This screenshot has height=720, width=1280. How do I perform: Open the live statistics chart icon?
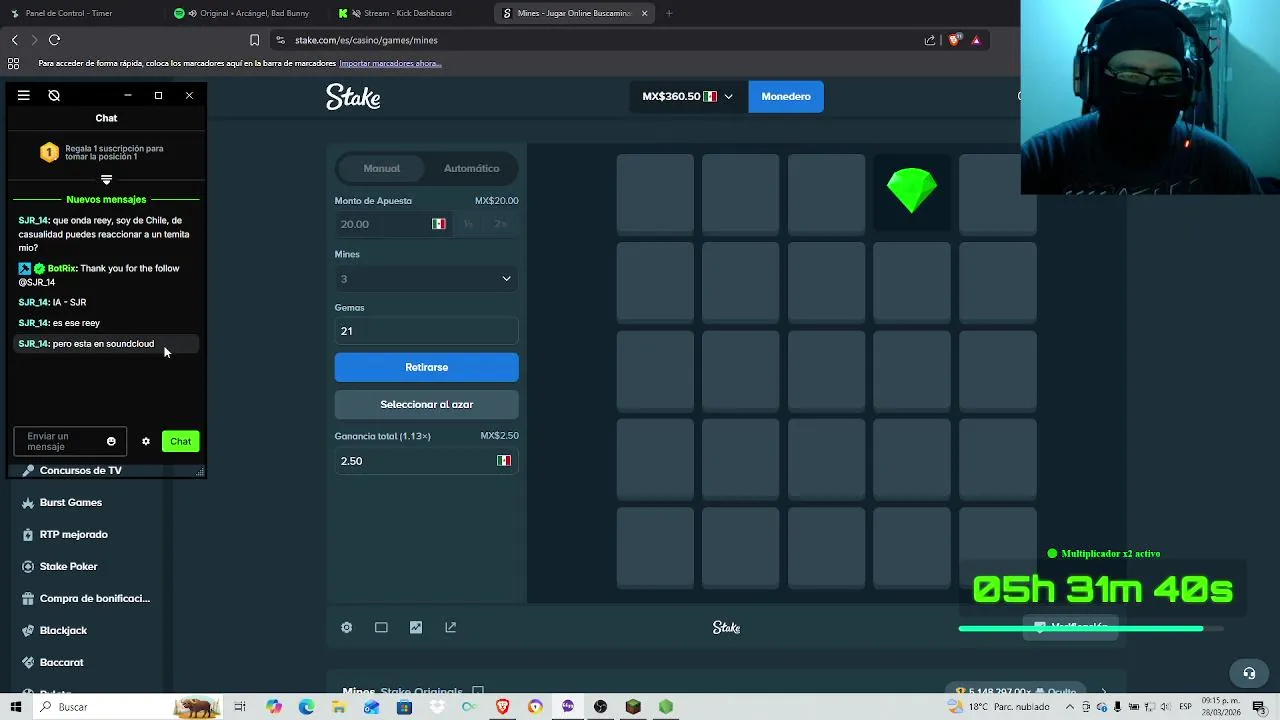pyautogui.click(x=416, y=627)
